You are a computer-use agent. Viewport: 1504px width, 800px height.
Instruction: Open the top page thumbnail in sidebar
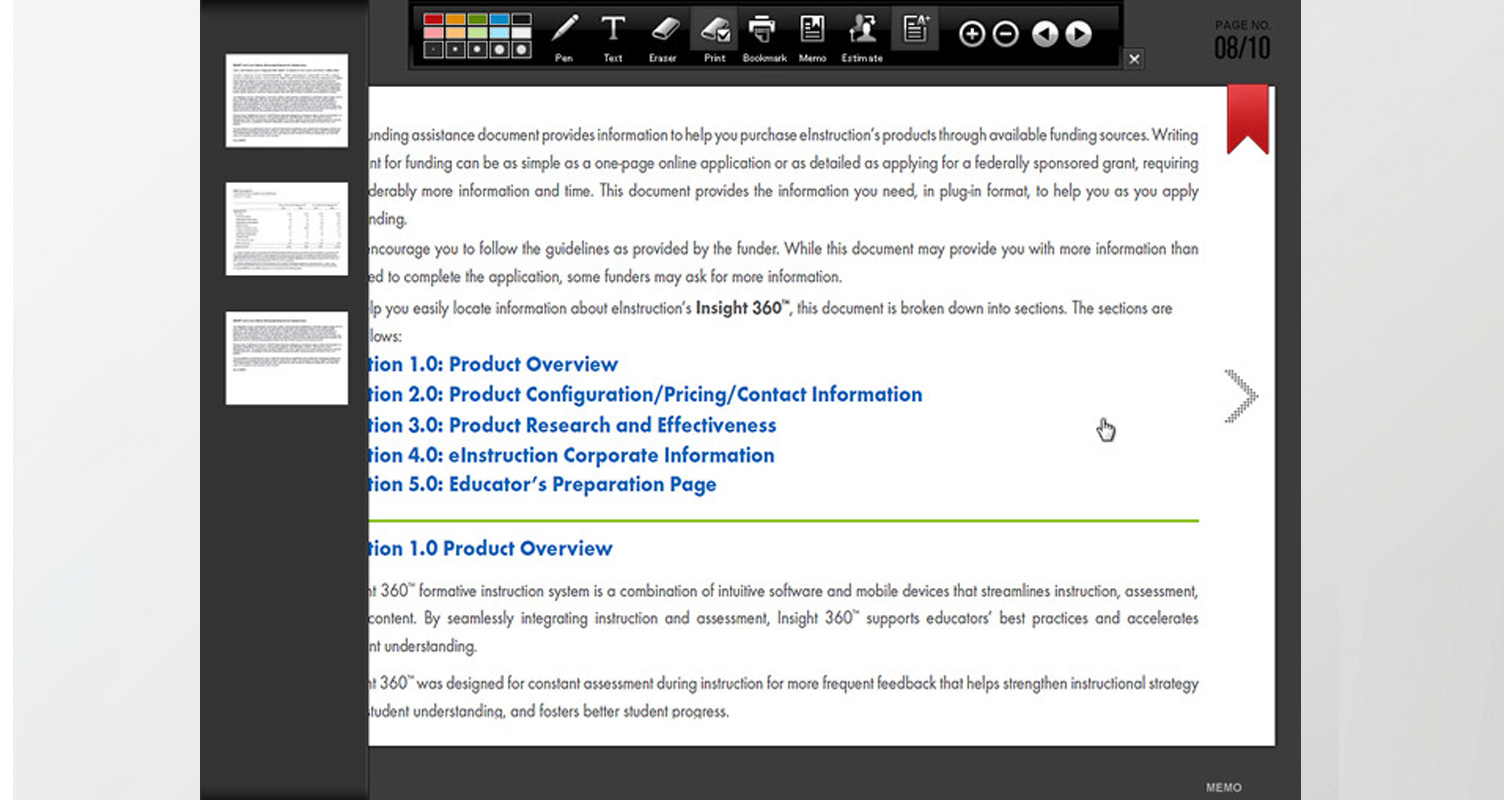pos(287,101)
